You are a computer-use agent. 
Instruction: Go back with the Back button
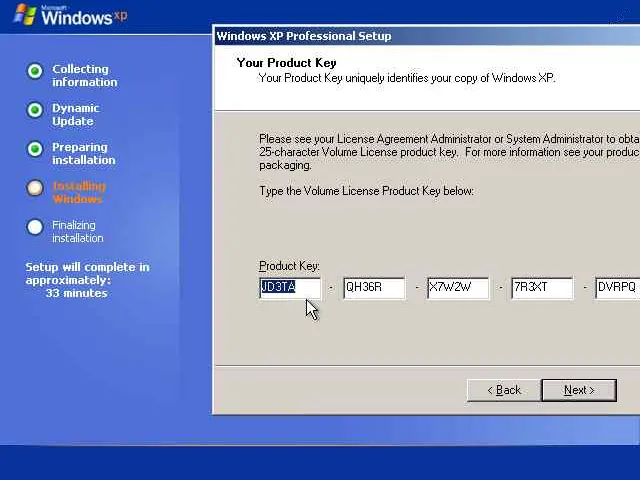[504, 390]
